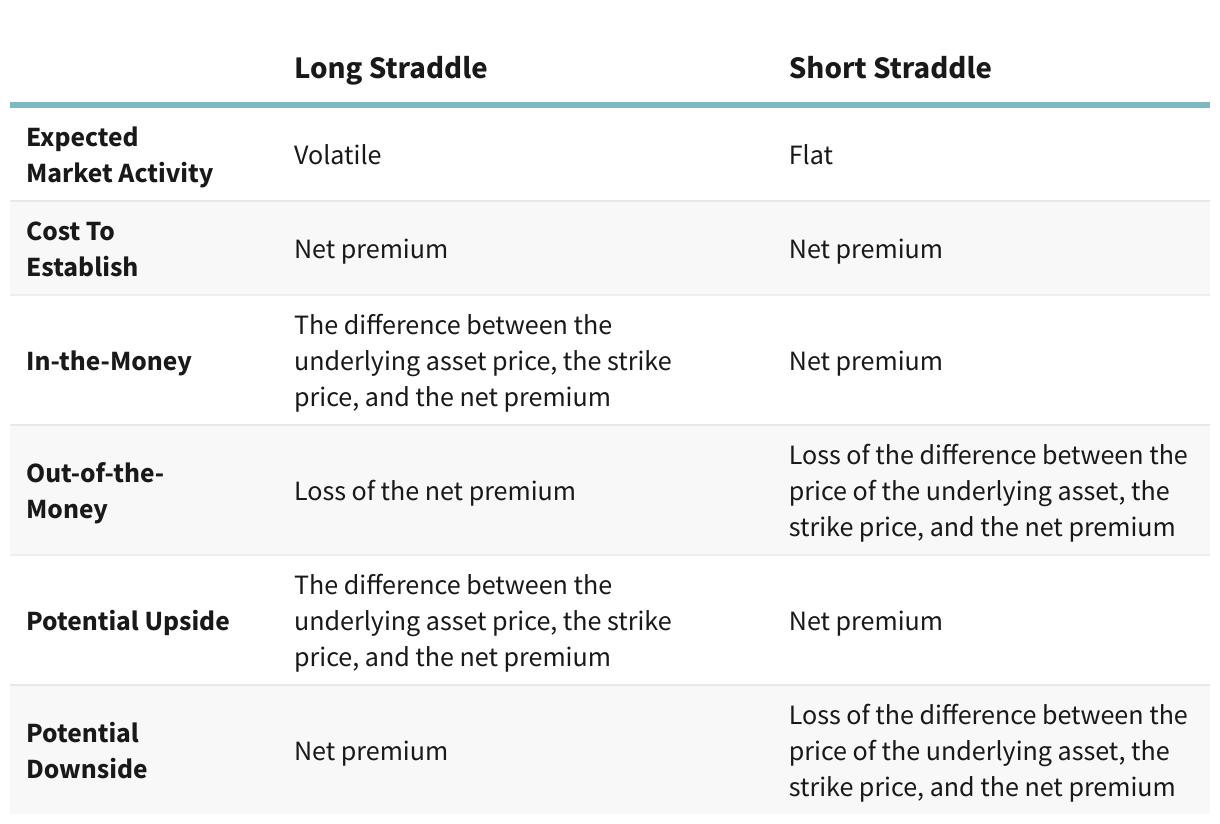Select Long Straddle's In-the-Money description text
This screenshot has height=824, width=1220.
pos(482,361)
